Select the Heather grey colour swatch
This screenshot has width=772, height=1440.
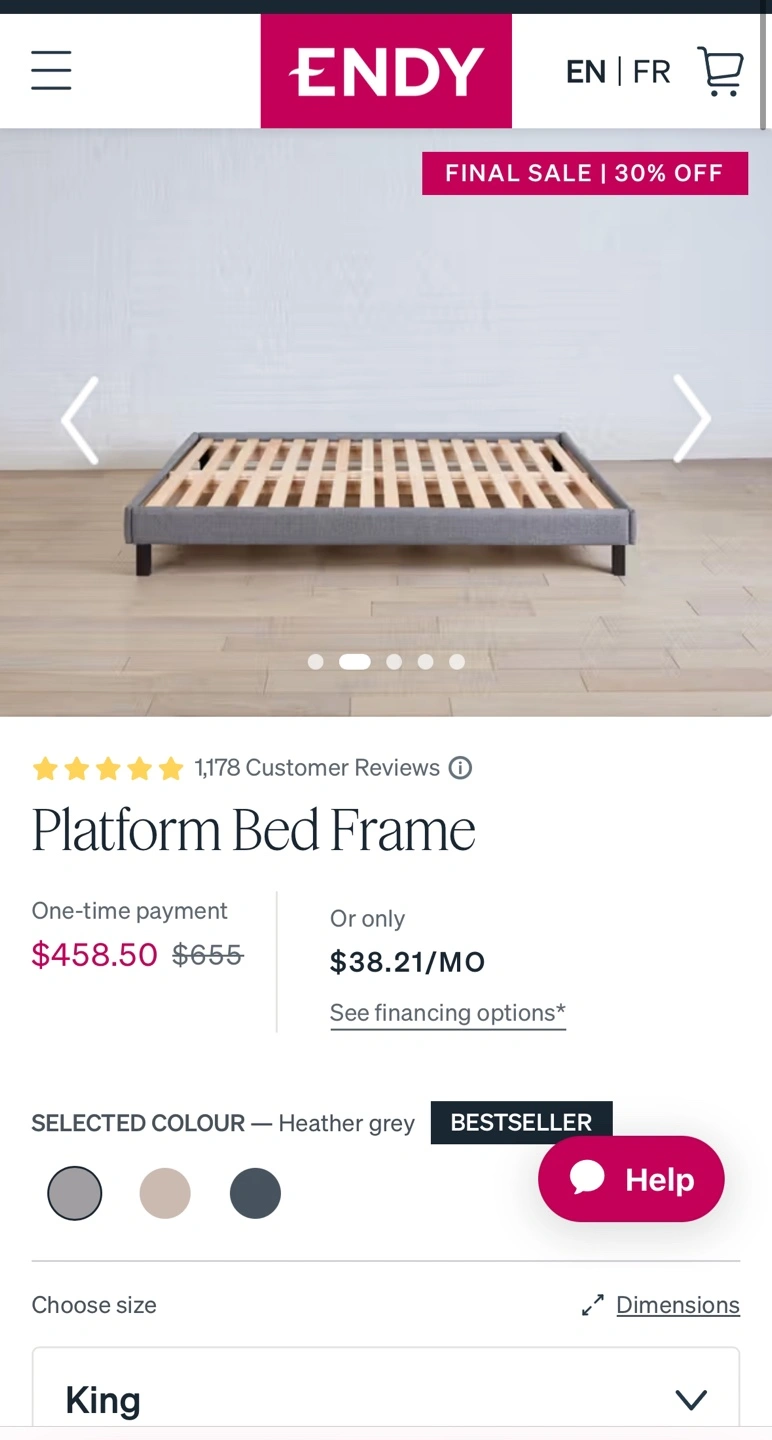tap(75, 1193)
